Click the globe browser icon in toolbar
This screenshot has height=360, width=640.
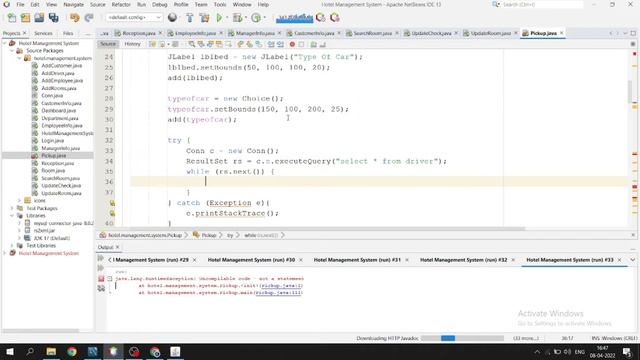point(172,18)
